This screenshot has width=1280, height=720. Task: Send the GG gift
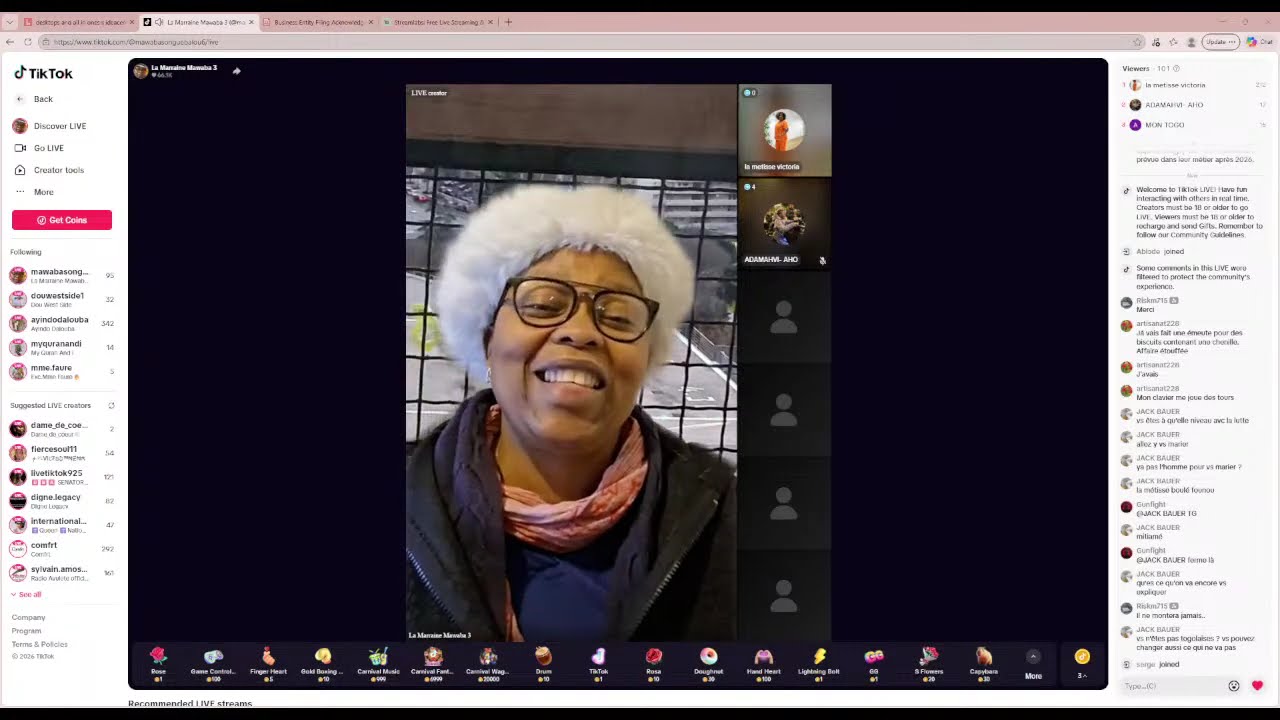873,663
